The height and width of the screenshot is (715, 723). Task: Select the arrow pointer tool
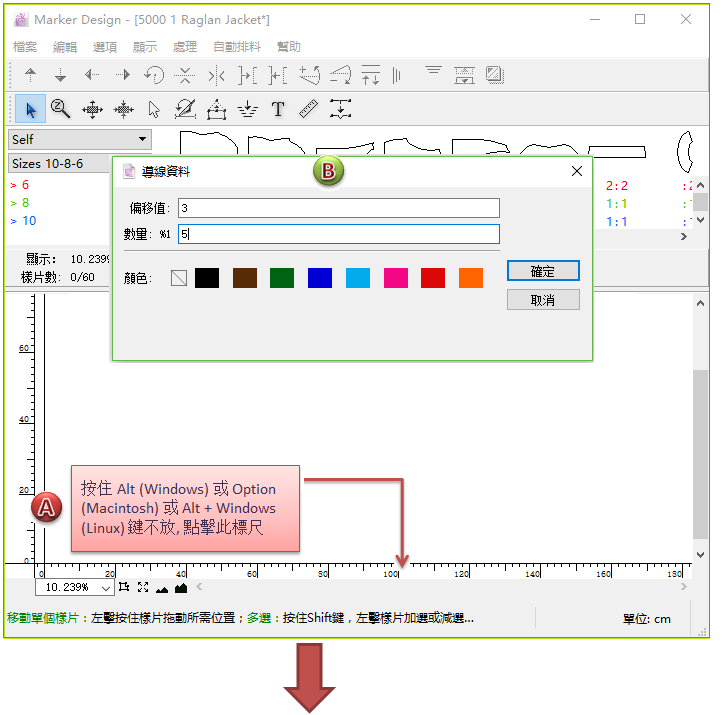tap(30, 109)
